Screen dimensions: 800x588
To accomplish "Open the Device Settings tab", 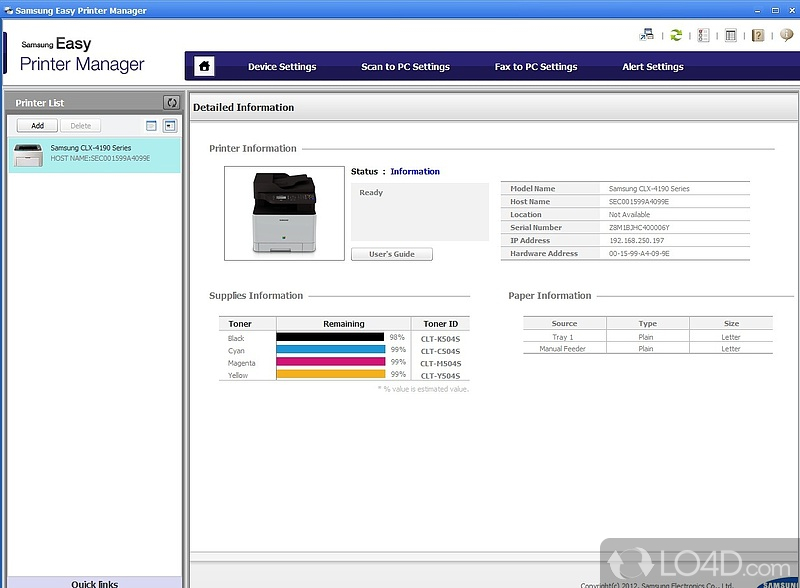I will point(282,67).
